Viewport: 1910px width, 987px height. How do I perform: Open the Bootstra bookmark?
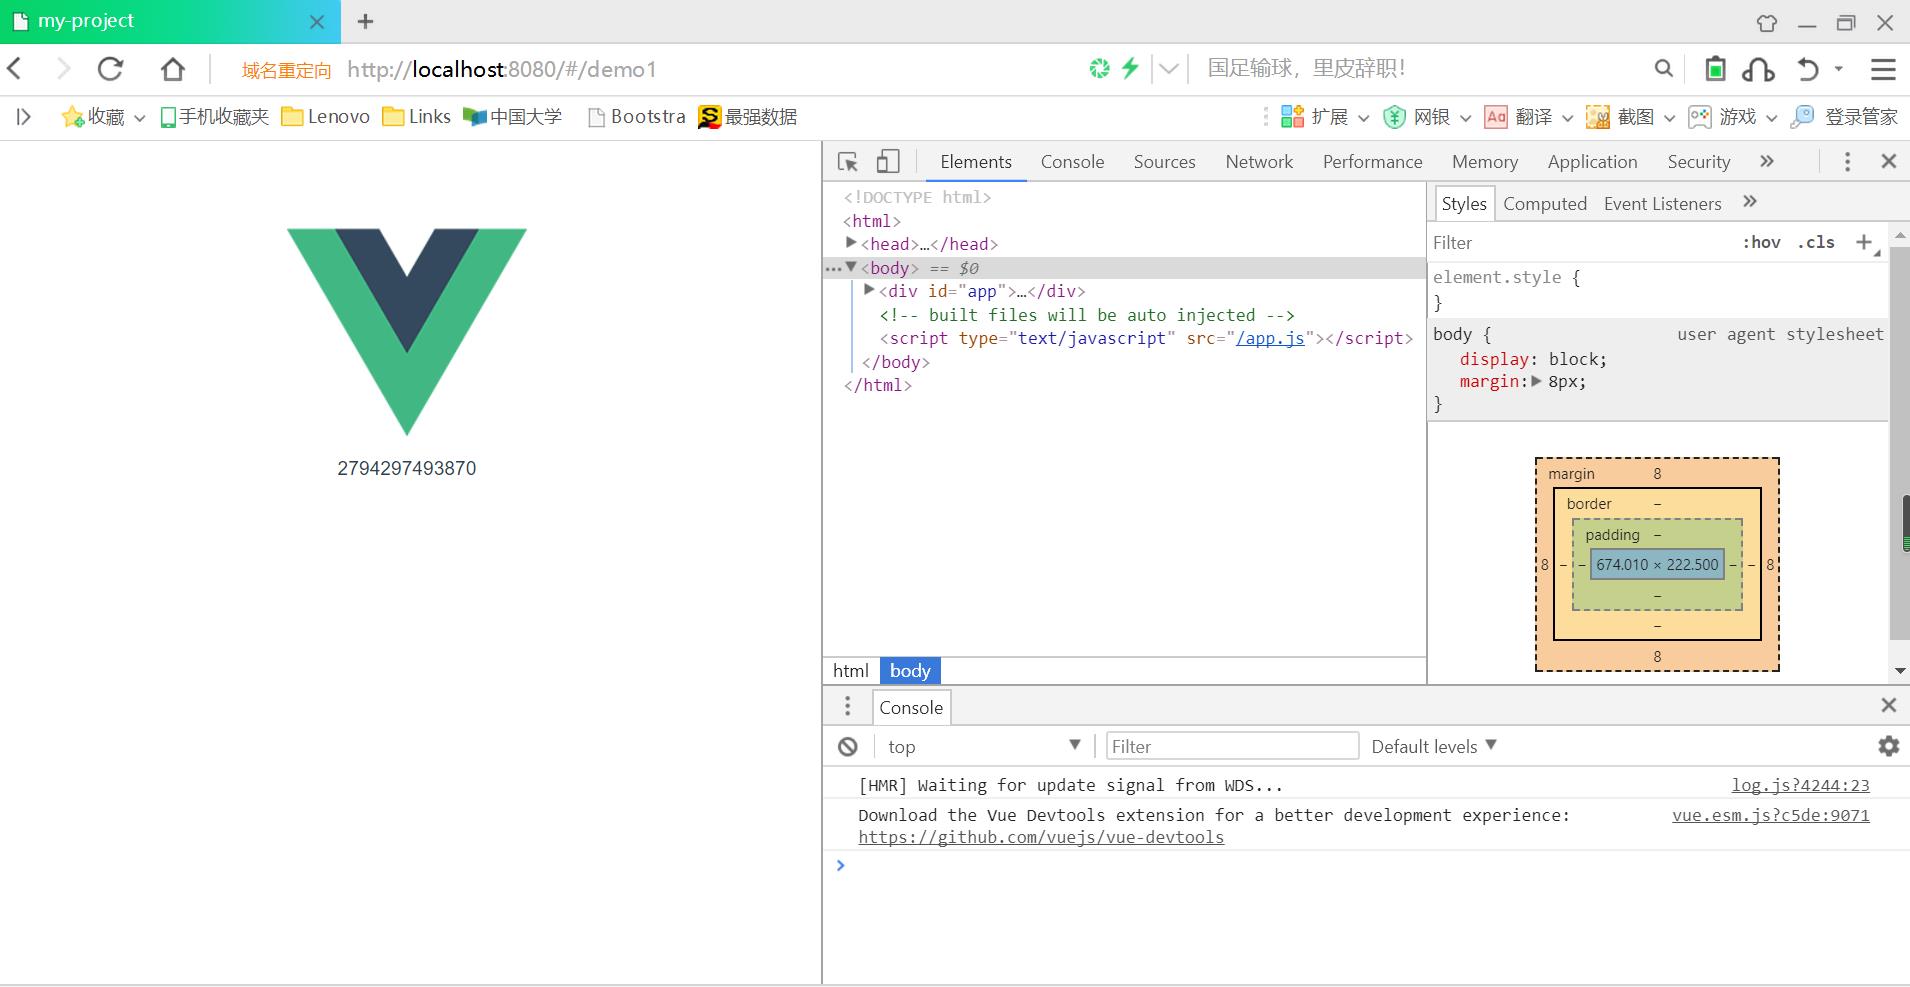click(637, 117)
